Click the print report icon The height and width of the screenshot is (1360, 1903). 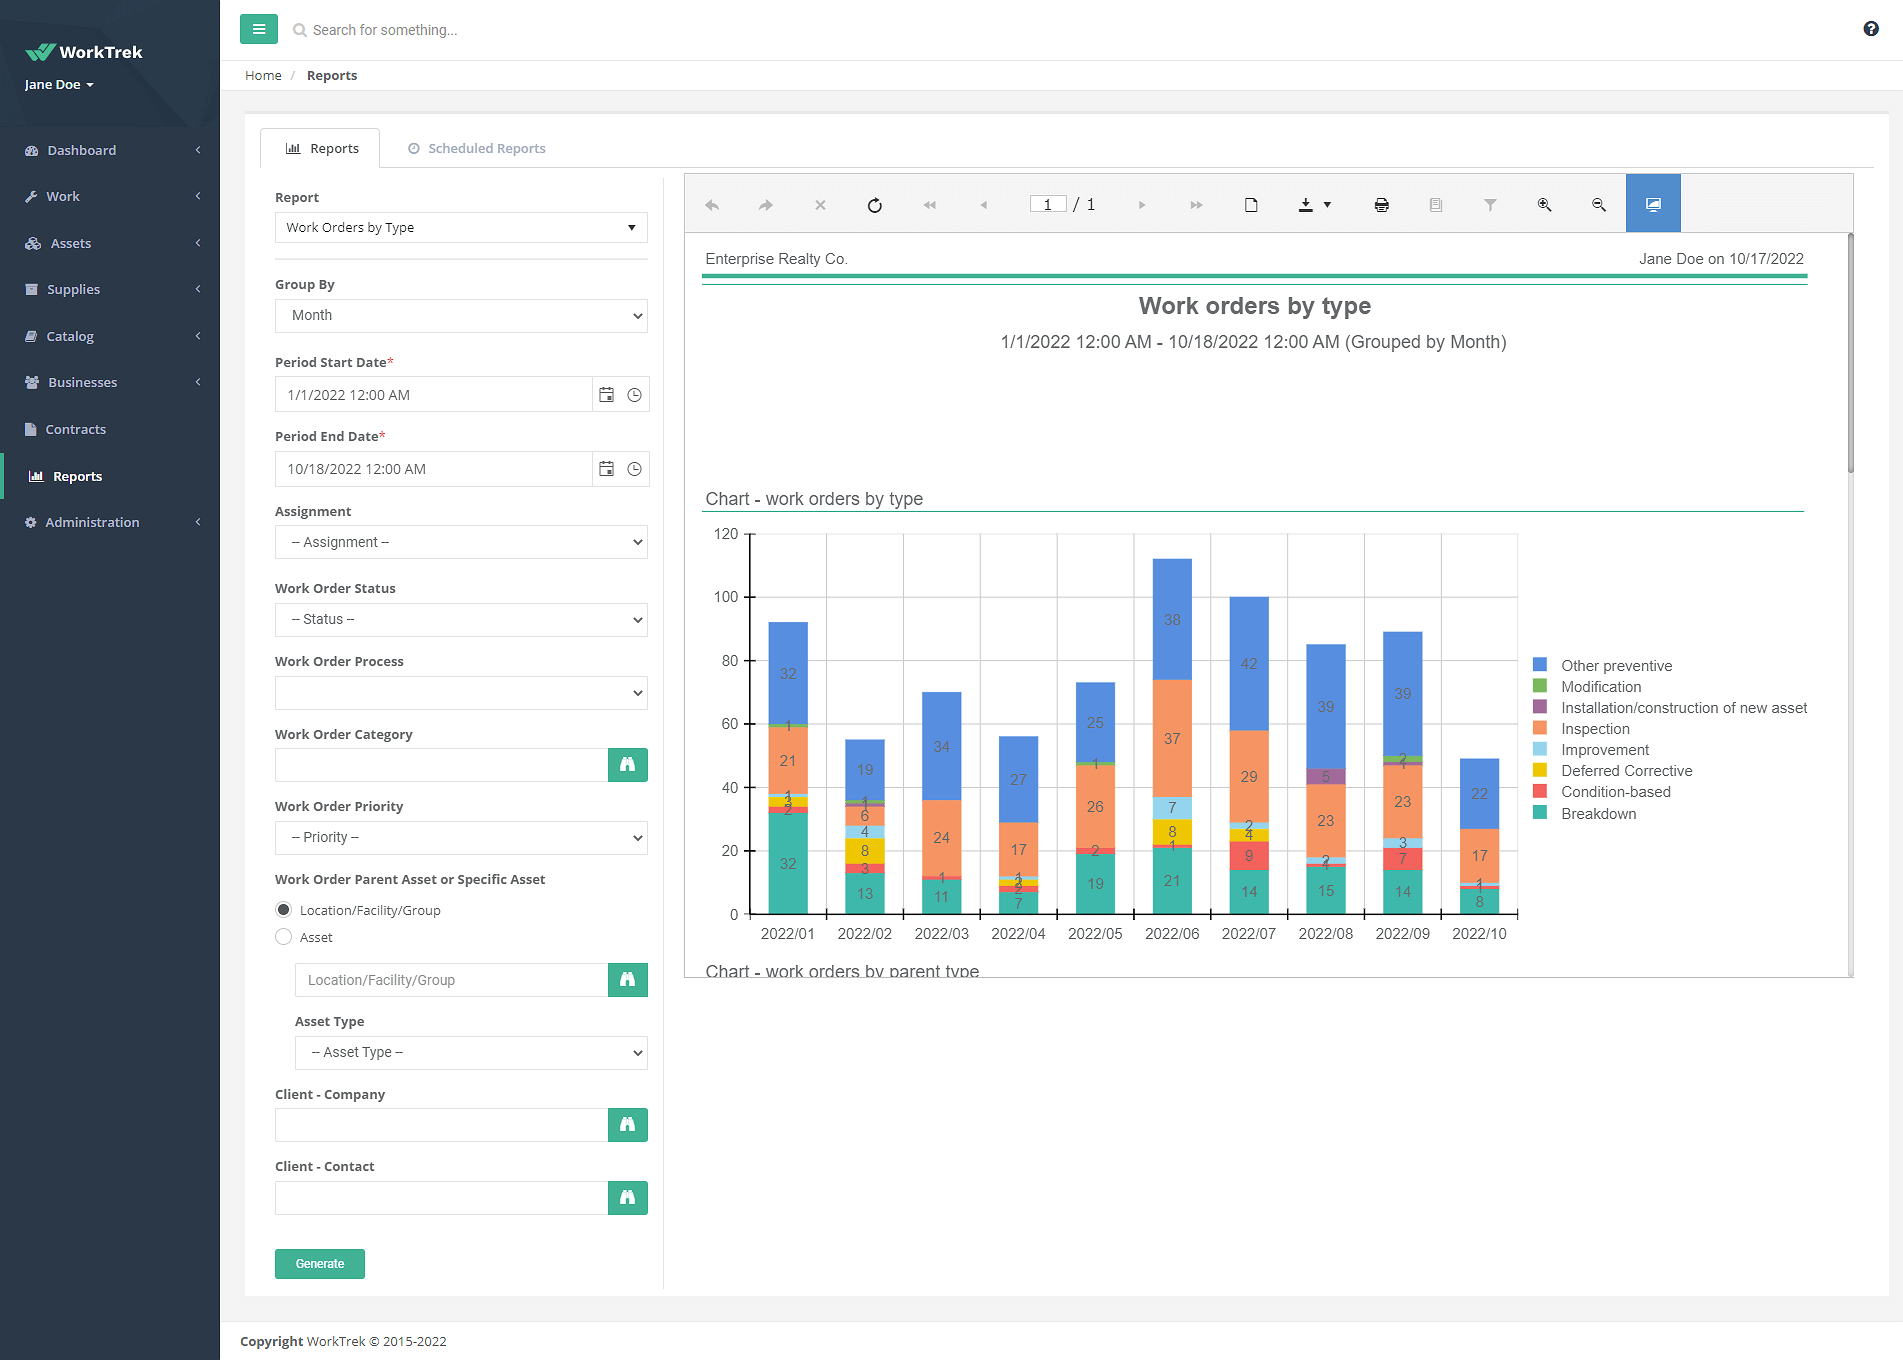click(x=1381, y=205)
